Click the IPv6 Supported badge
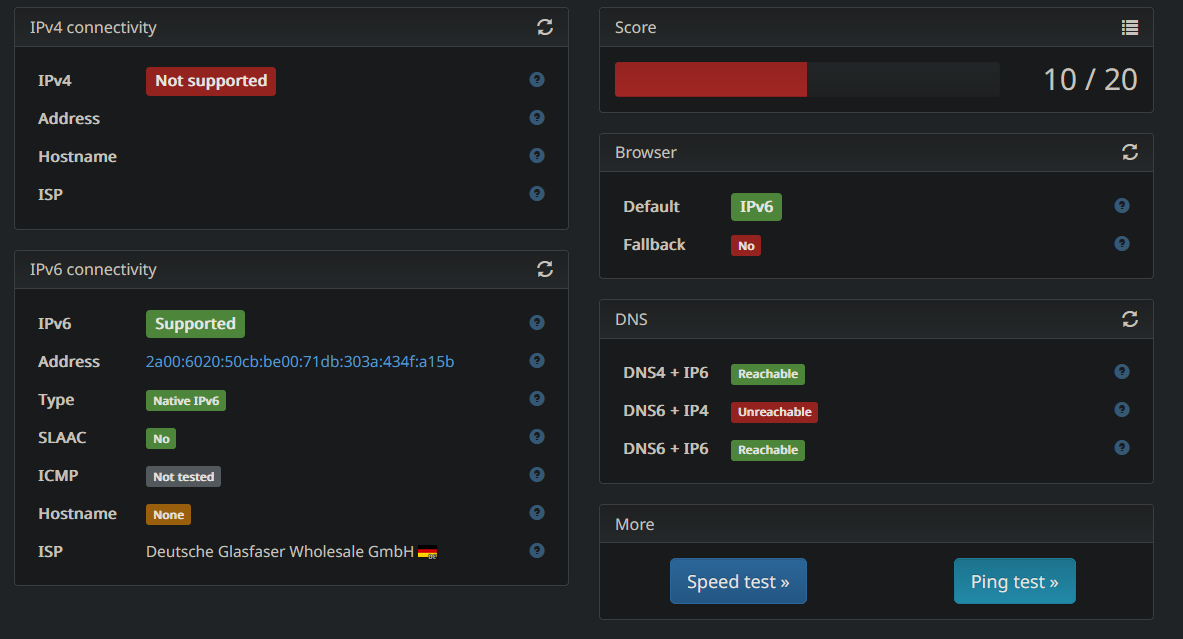This screenshot has width=1183, height=639. click(195, 324)
